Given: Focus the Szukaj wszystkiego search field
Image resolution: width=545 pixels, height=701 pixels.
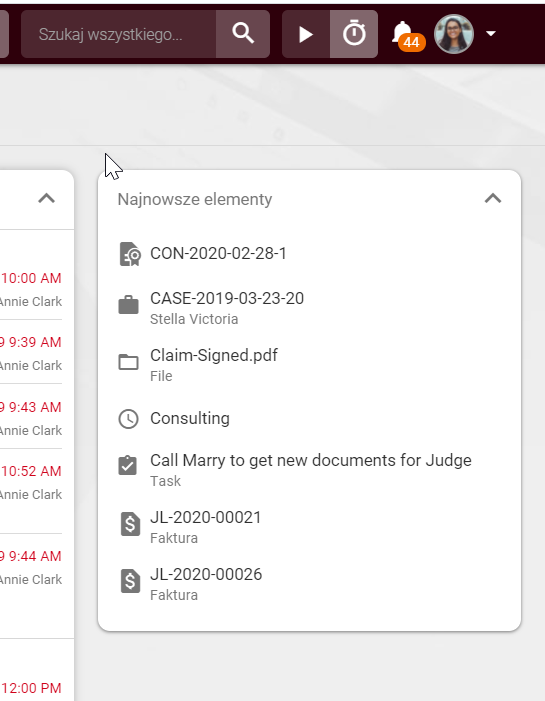Looking at the screenshot, I should 119,34.
